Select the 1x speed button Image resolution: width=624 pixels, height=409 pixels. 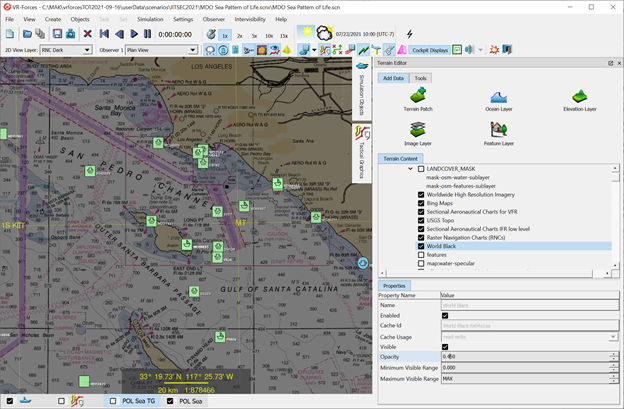225,35
